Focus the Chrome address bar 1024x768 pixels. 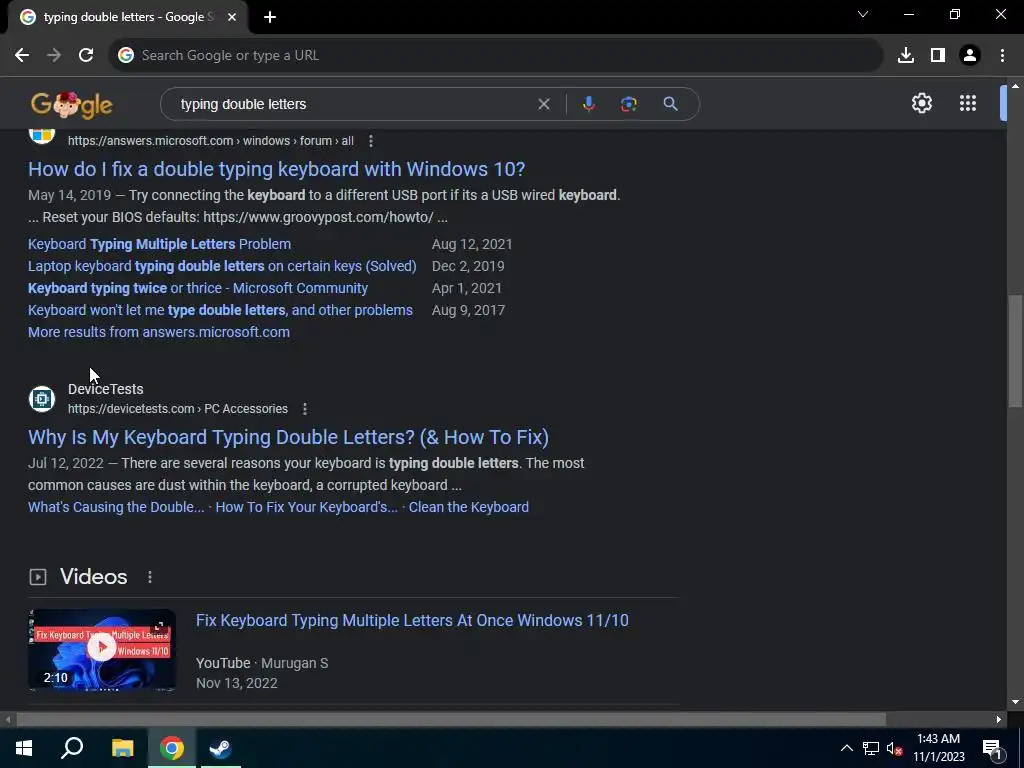496,56
